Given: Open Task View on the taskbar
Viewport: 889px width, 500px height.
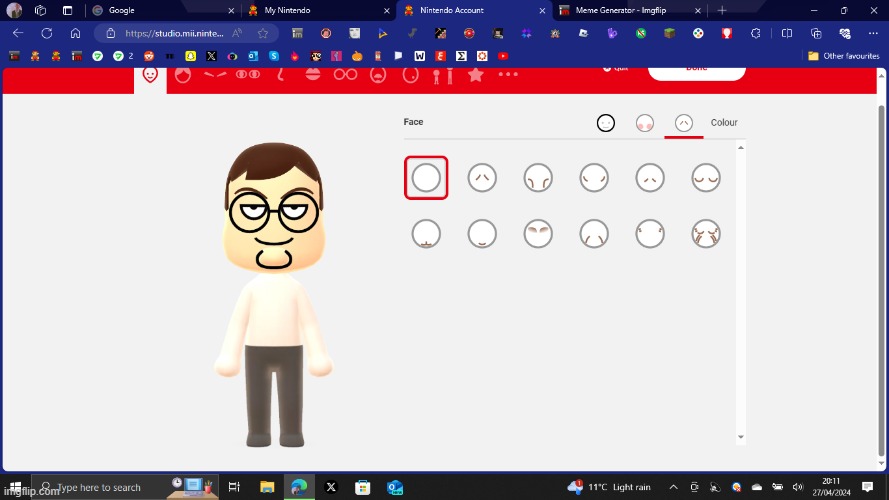Looking at the screenshot, I should coord(234,487).
